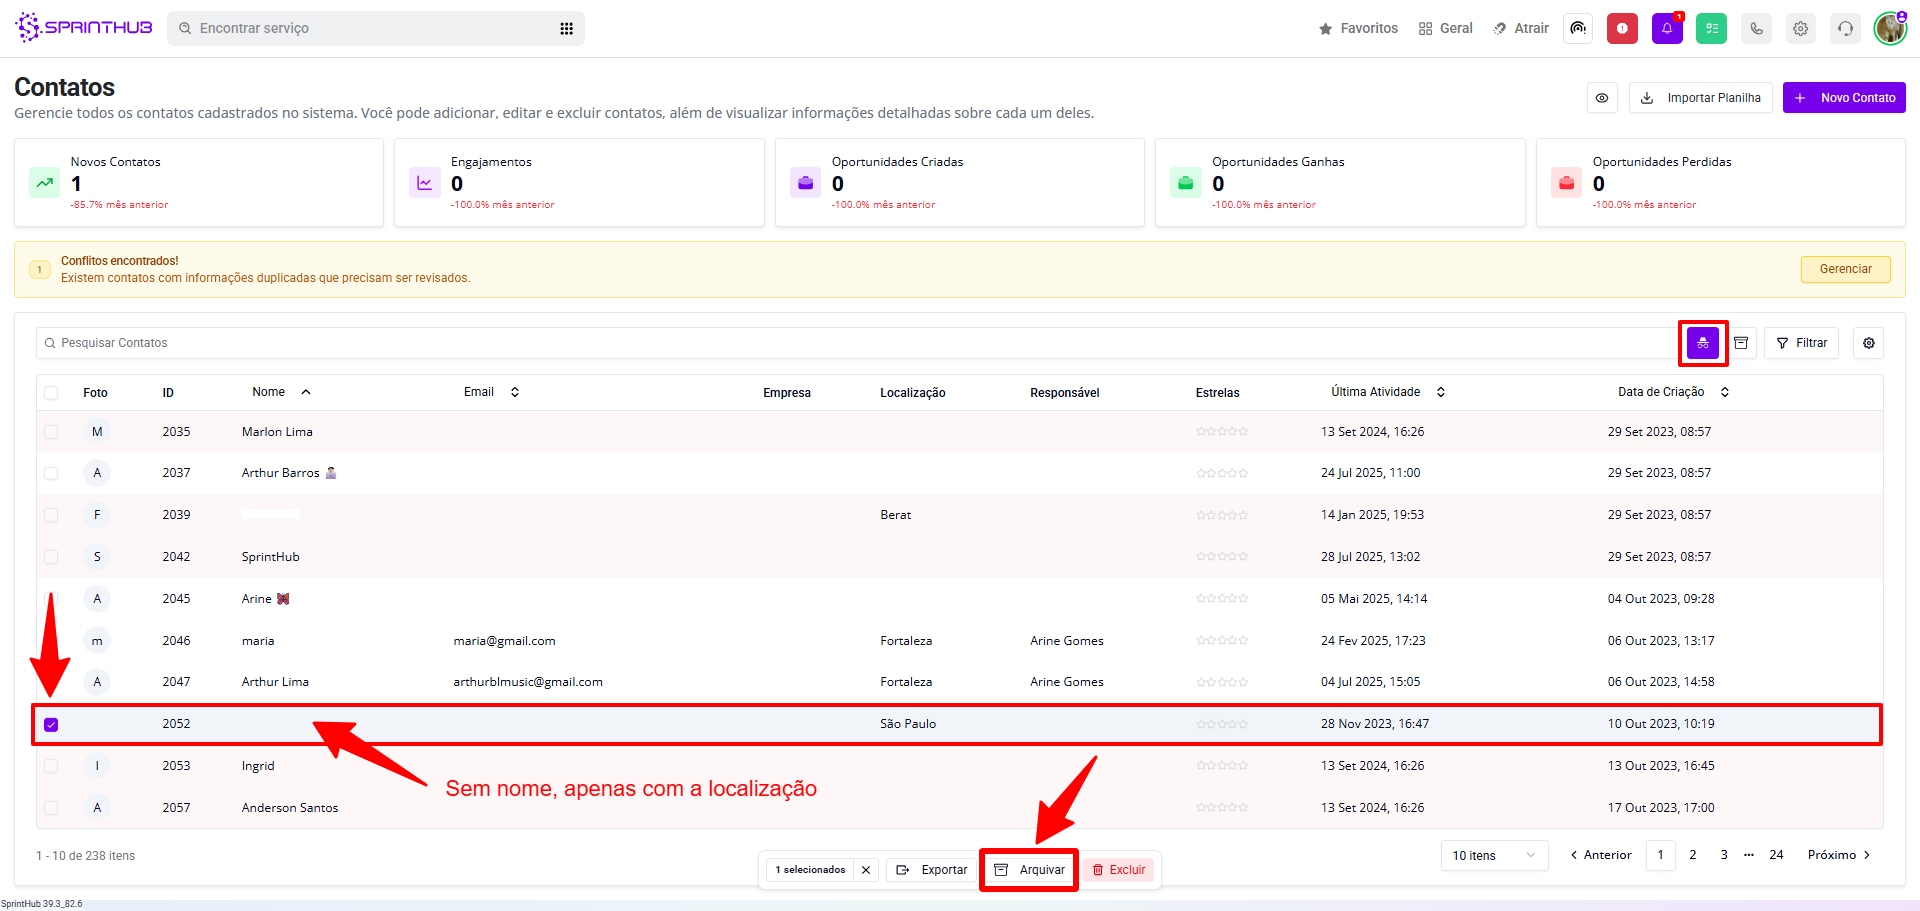The height and width of the screenshot is (911, 1920).
Task: Open archived contacts via the box icon
Action: point(1741,343)
